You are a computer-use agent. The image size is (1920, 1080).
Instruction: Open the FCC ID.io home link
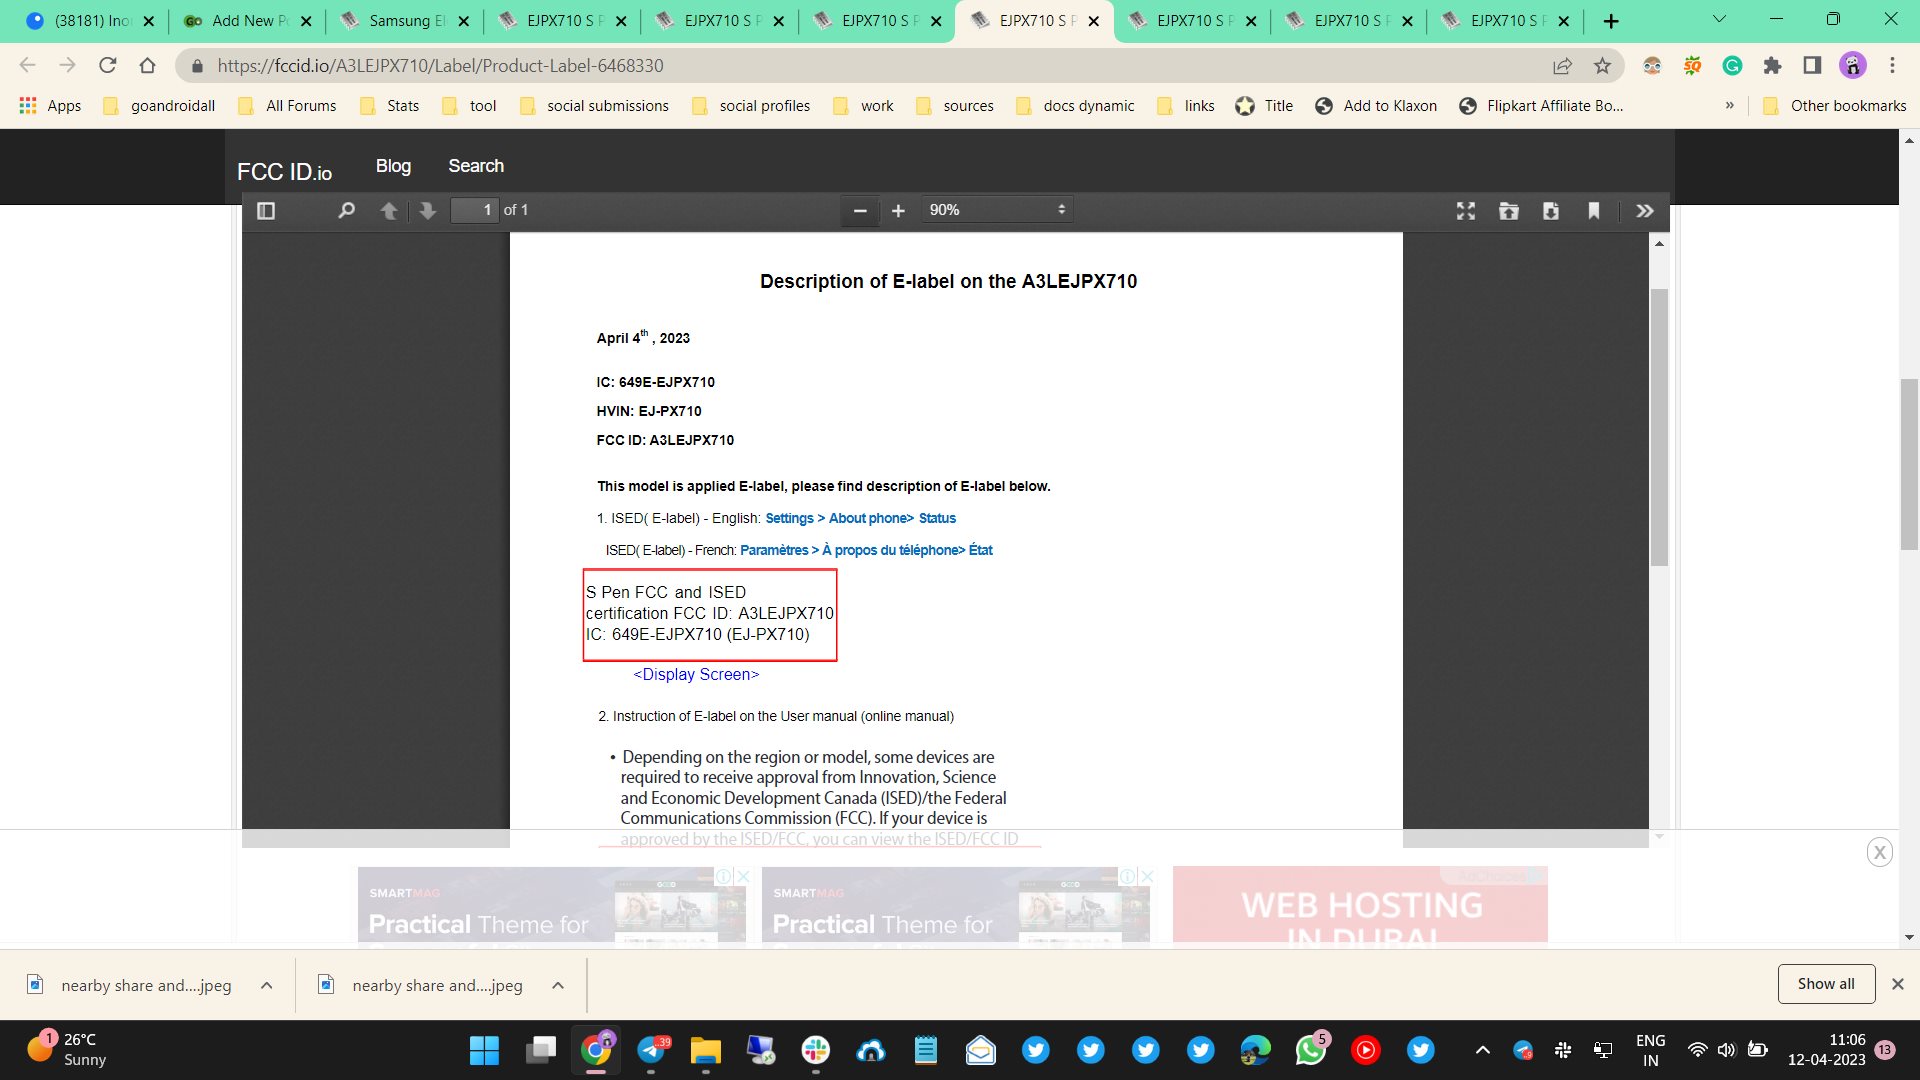point(284,172)
